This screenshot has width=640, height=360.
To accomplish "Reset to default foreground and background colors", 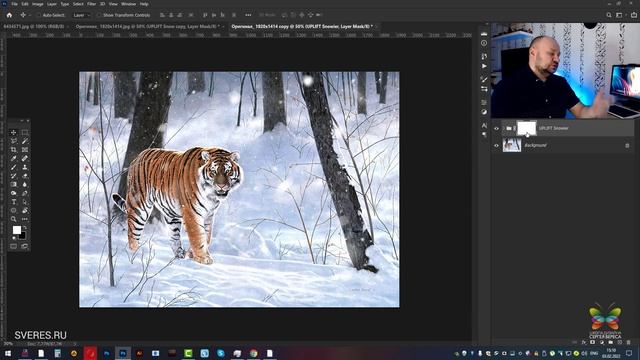I will point(14,238).
